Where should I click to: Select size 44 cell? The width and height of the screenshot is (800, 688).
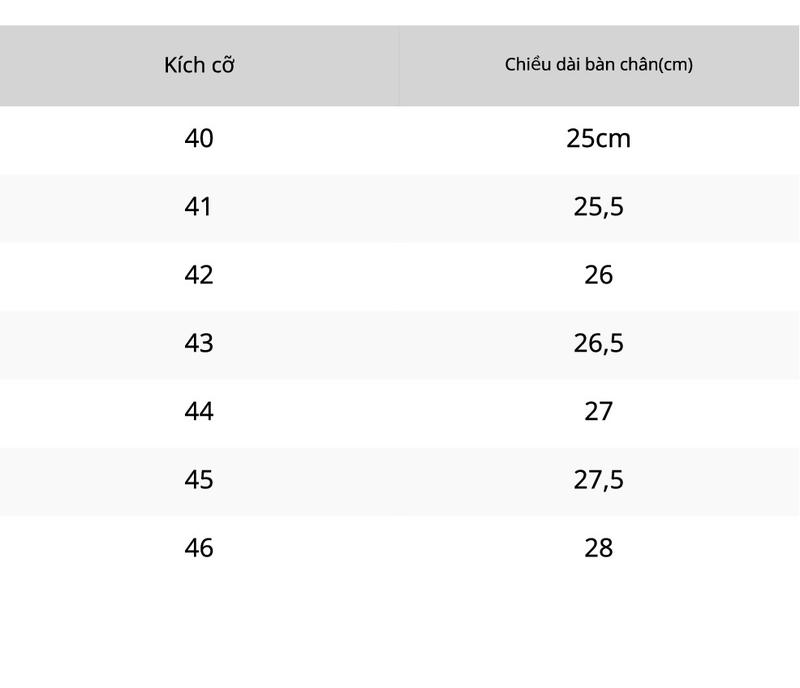199,411
